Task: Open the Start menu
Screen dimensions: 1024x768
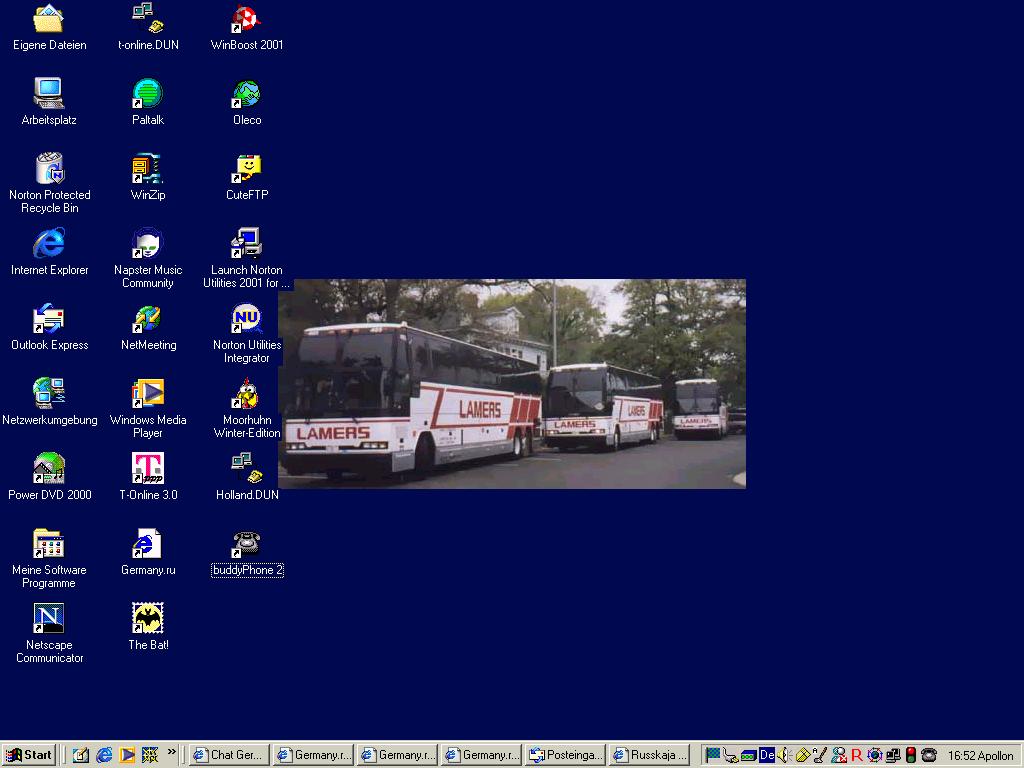Action: click(29, 755)
